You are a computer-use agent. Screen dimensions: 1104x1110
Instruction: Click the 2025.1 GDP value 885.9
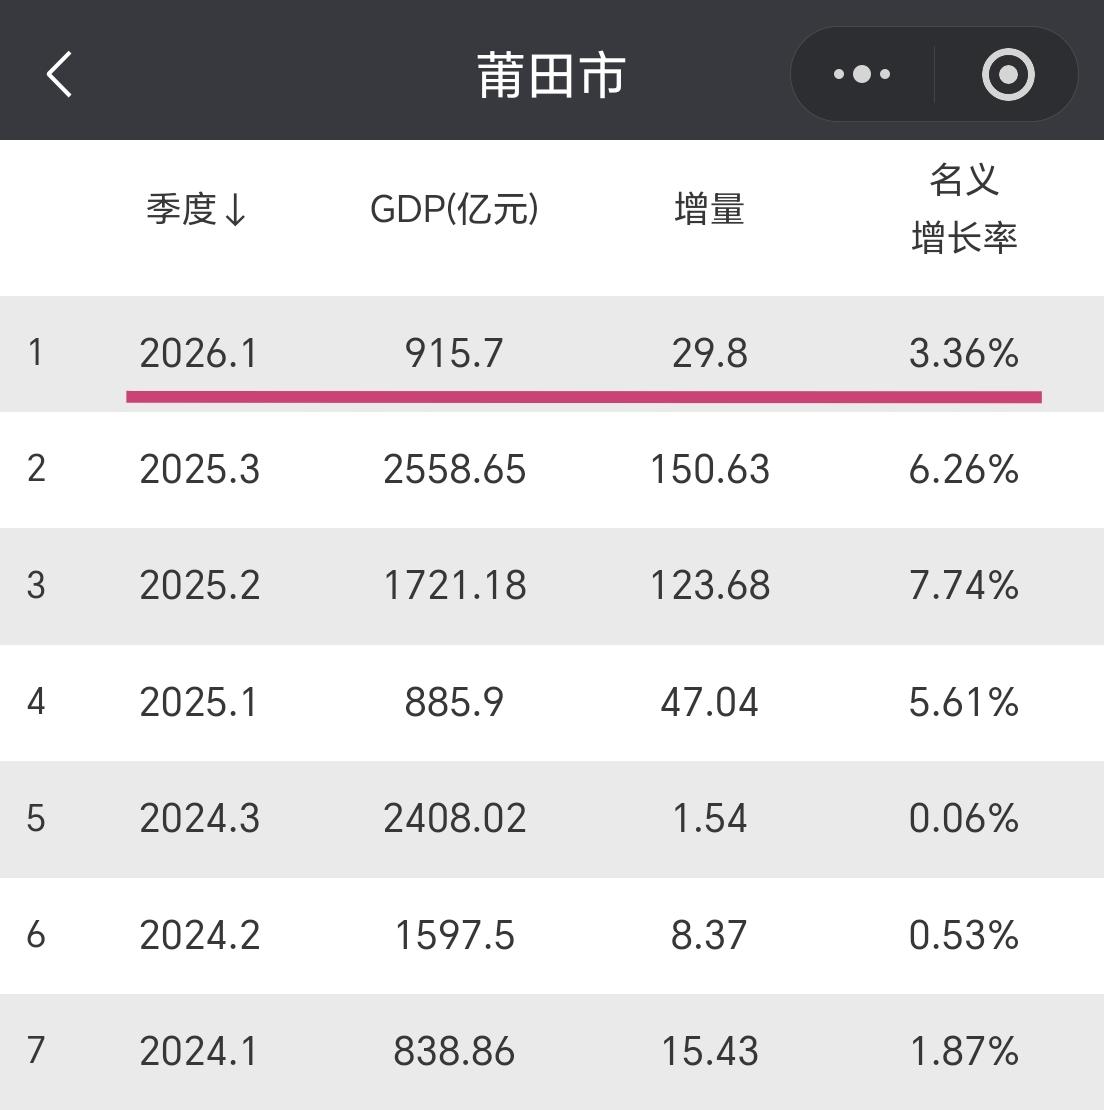click(454, 703)
